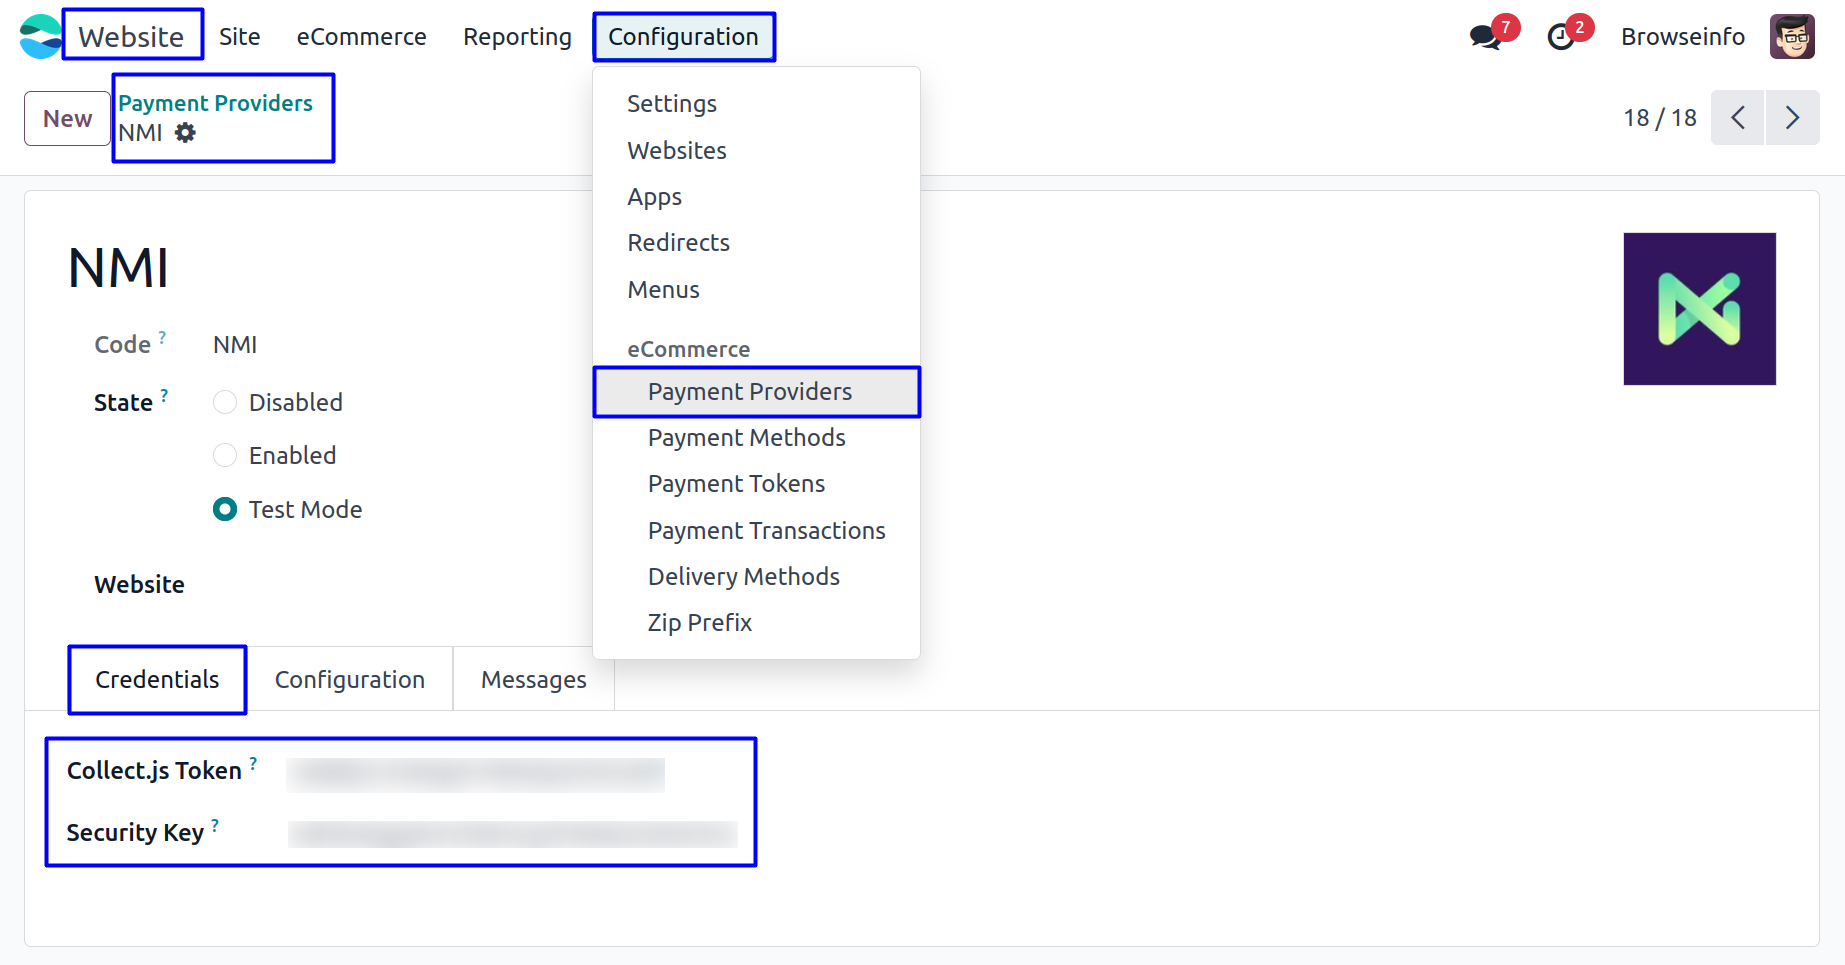Screen dimensions: 1845x965
Task: Open the Site menu
Action: pos(240,37)
